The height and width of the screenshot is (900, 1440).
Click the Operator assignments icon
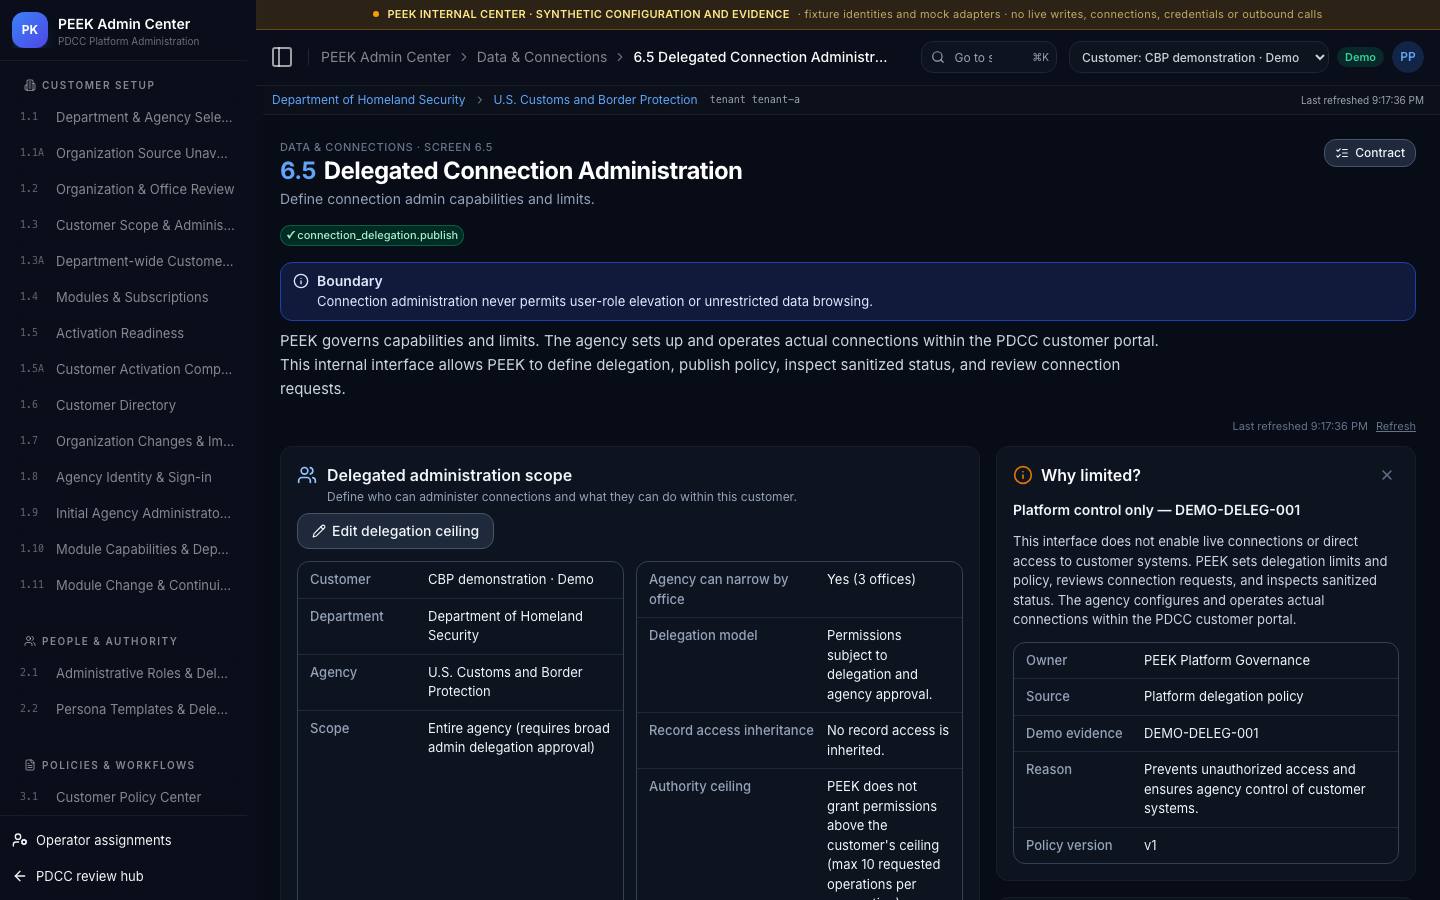tap(20, 840)
